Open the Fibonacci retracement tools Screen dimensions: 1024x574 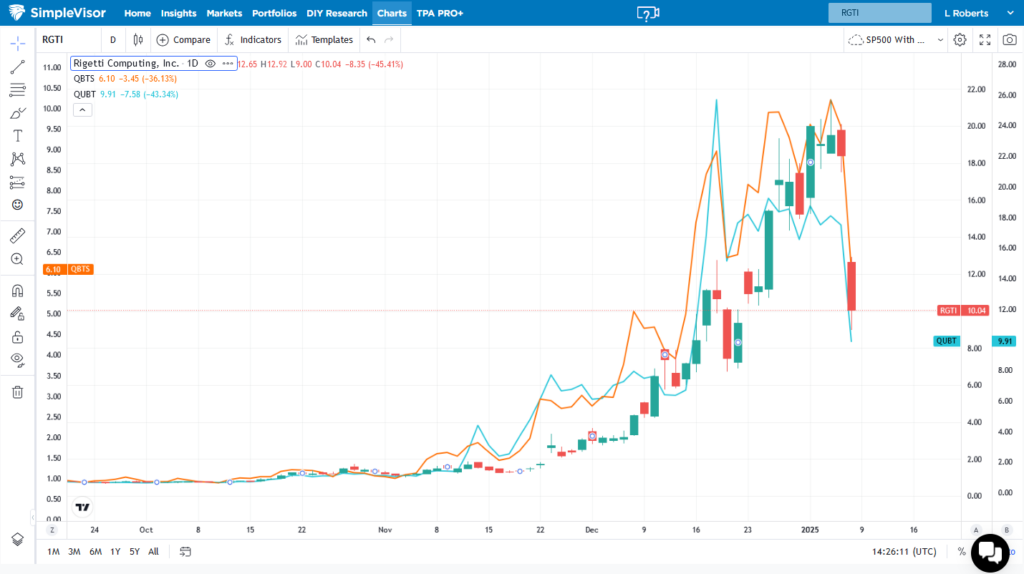[18, 89]
